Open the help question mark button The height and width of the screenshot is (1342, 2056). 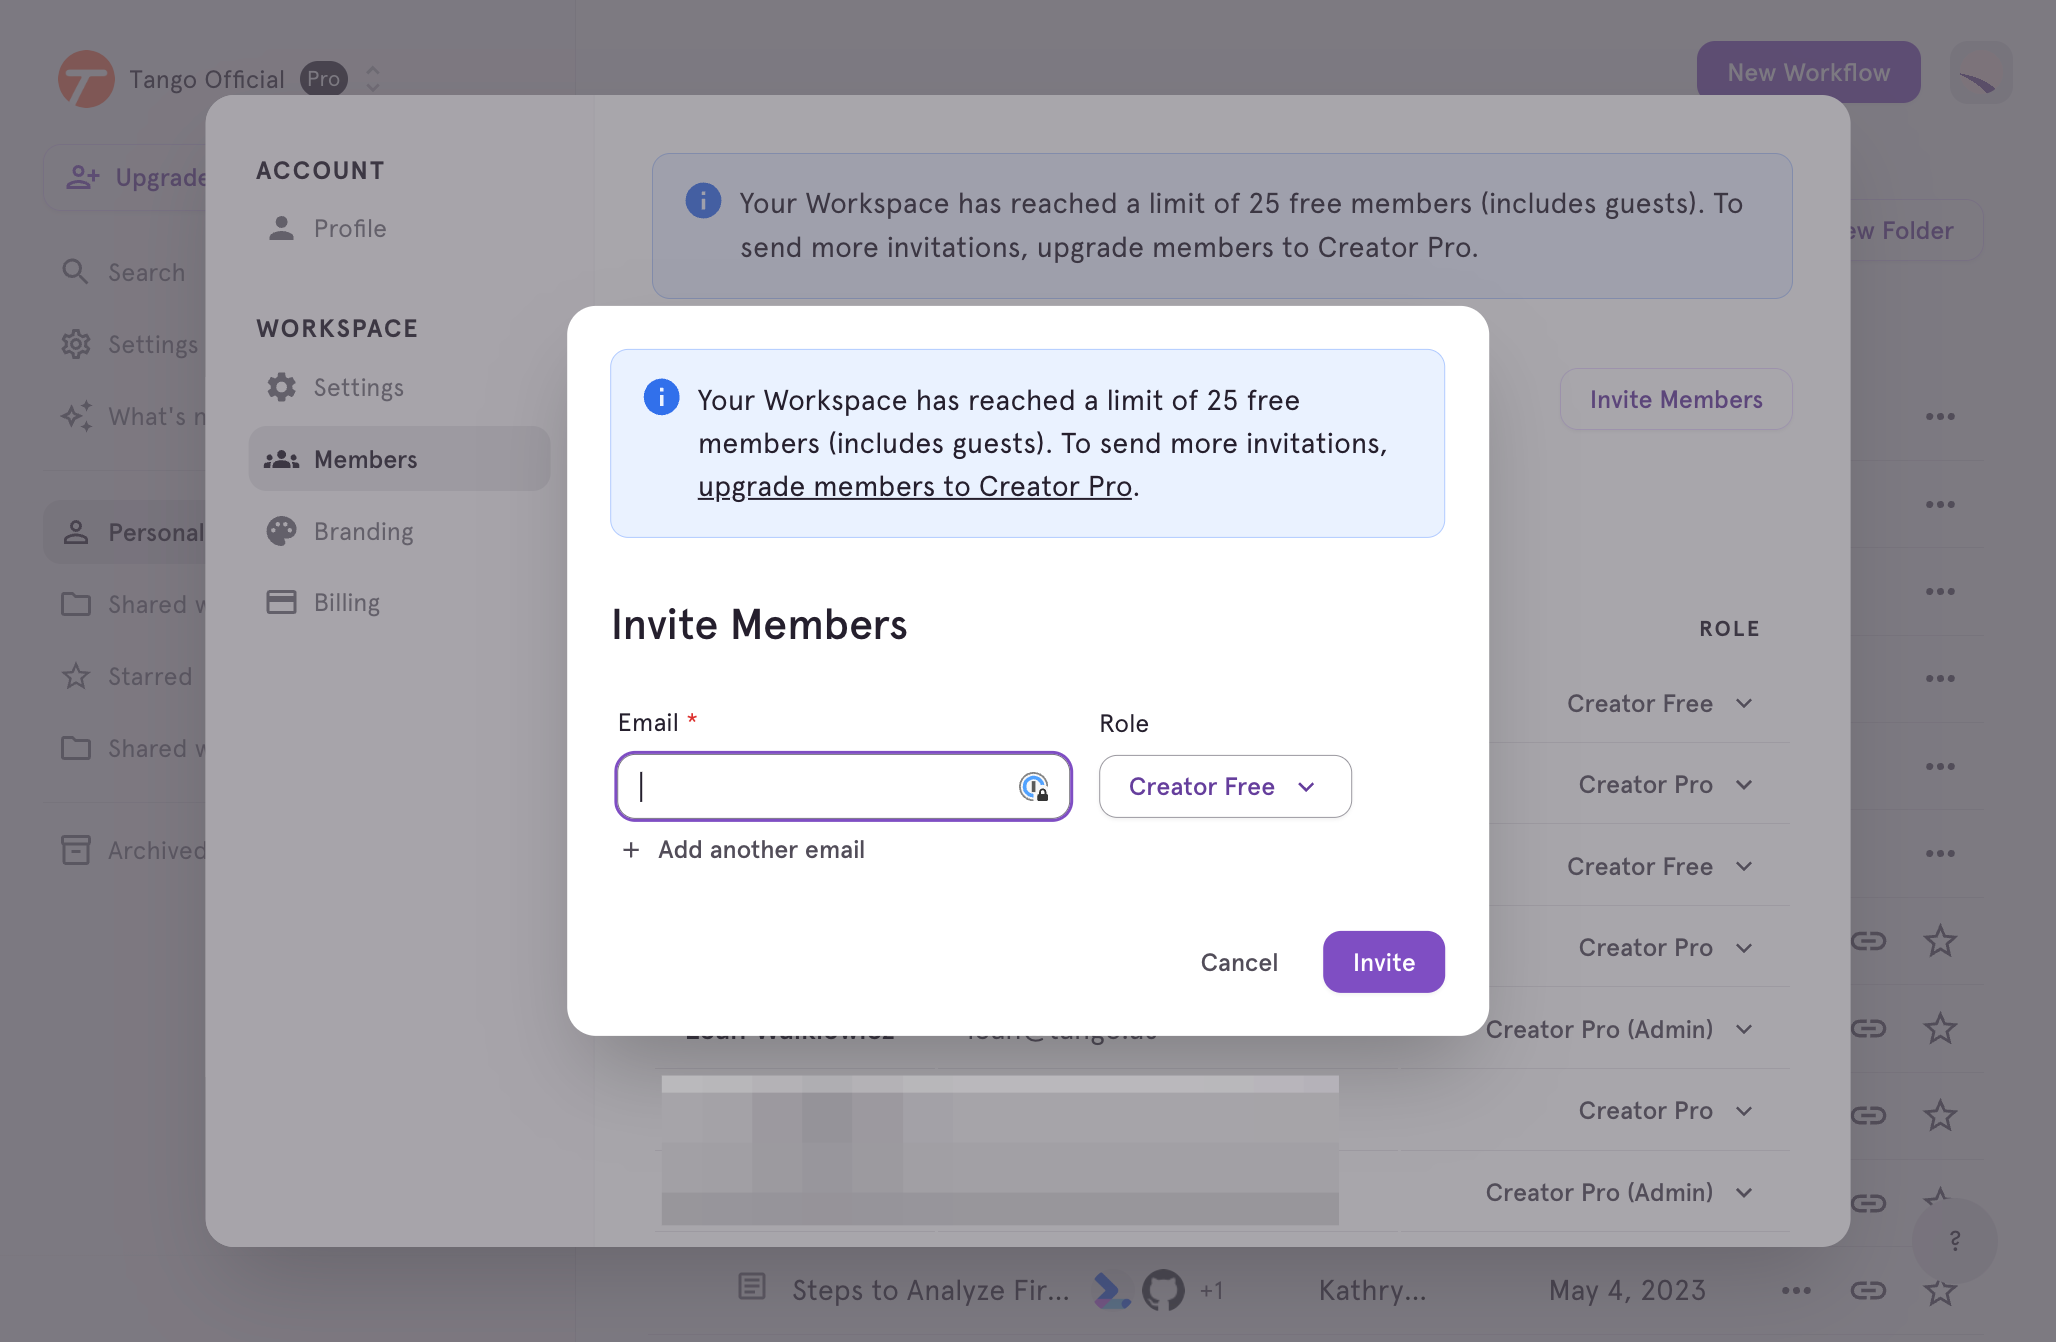(1954, 1241)
